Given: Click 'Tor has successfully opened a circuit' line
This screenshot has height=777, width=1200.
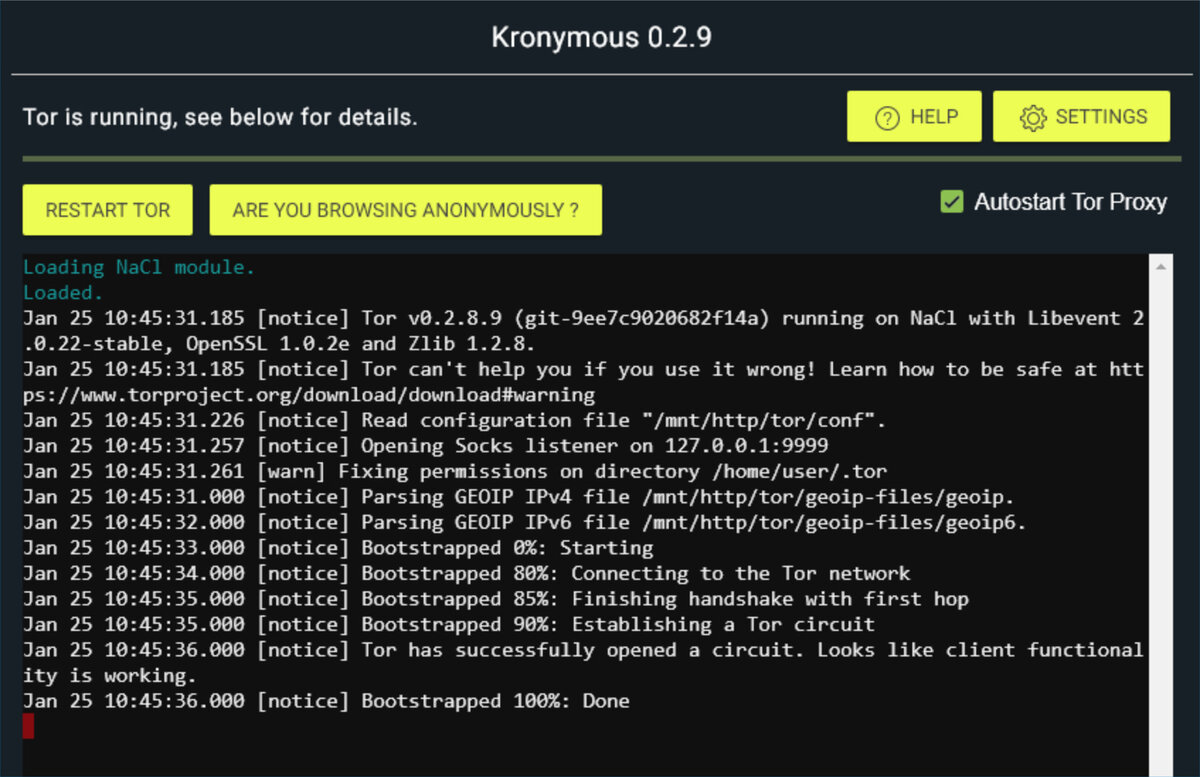Looking at the screenshot, I should tap(583, 662).
